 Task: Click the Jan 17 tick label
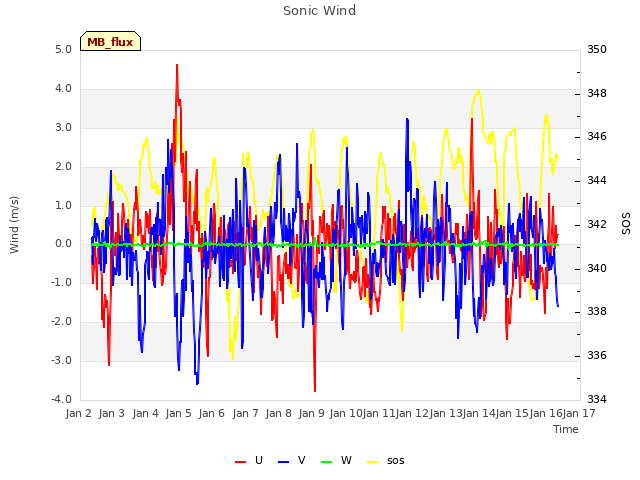pyautogui.click(x=579, y=413)
